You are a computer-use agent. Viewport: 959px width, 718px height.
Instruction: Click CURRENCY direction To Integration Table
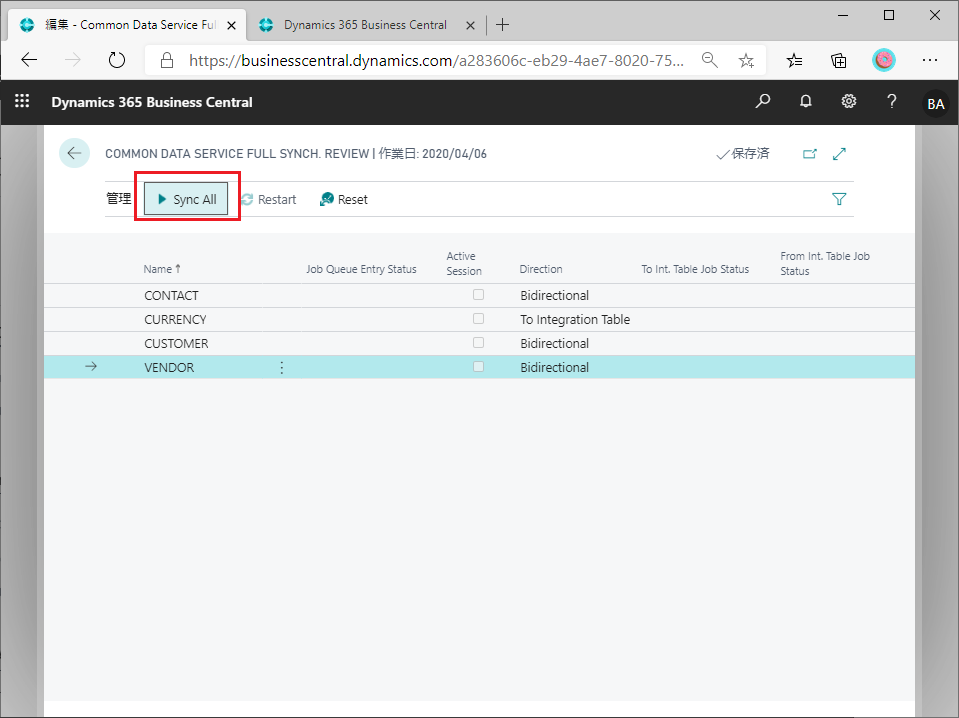(x=575, y=319)
